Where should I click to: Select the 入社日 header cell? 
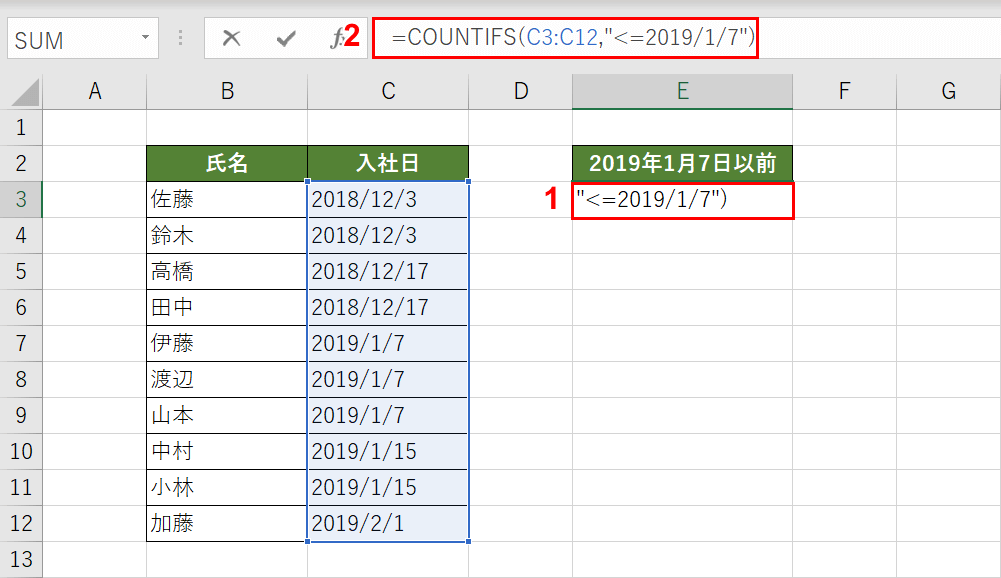click(388, 162)
